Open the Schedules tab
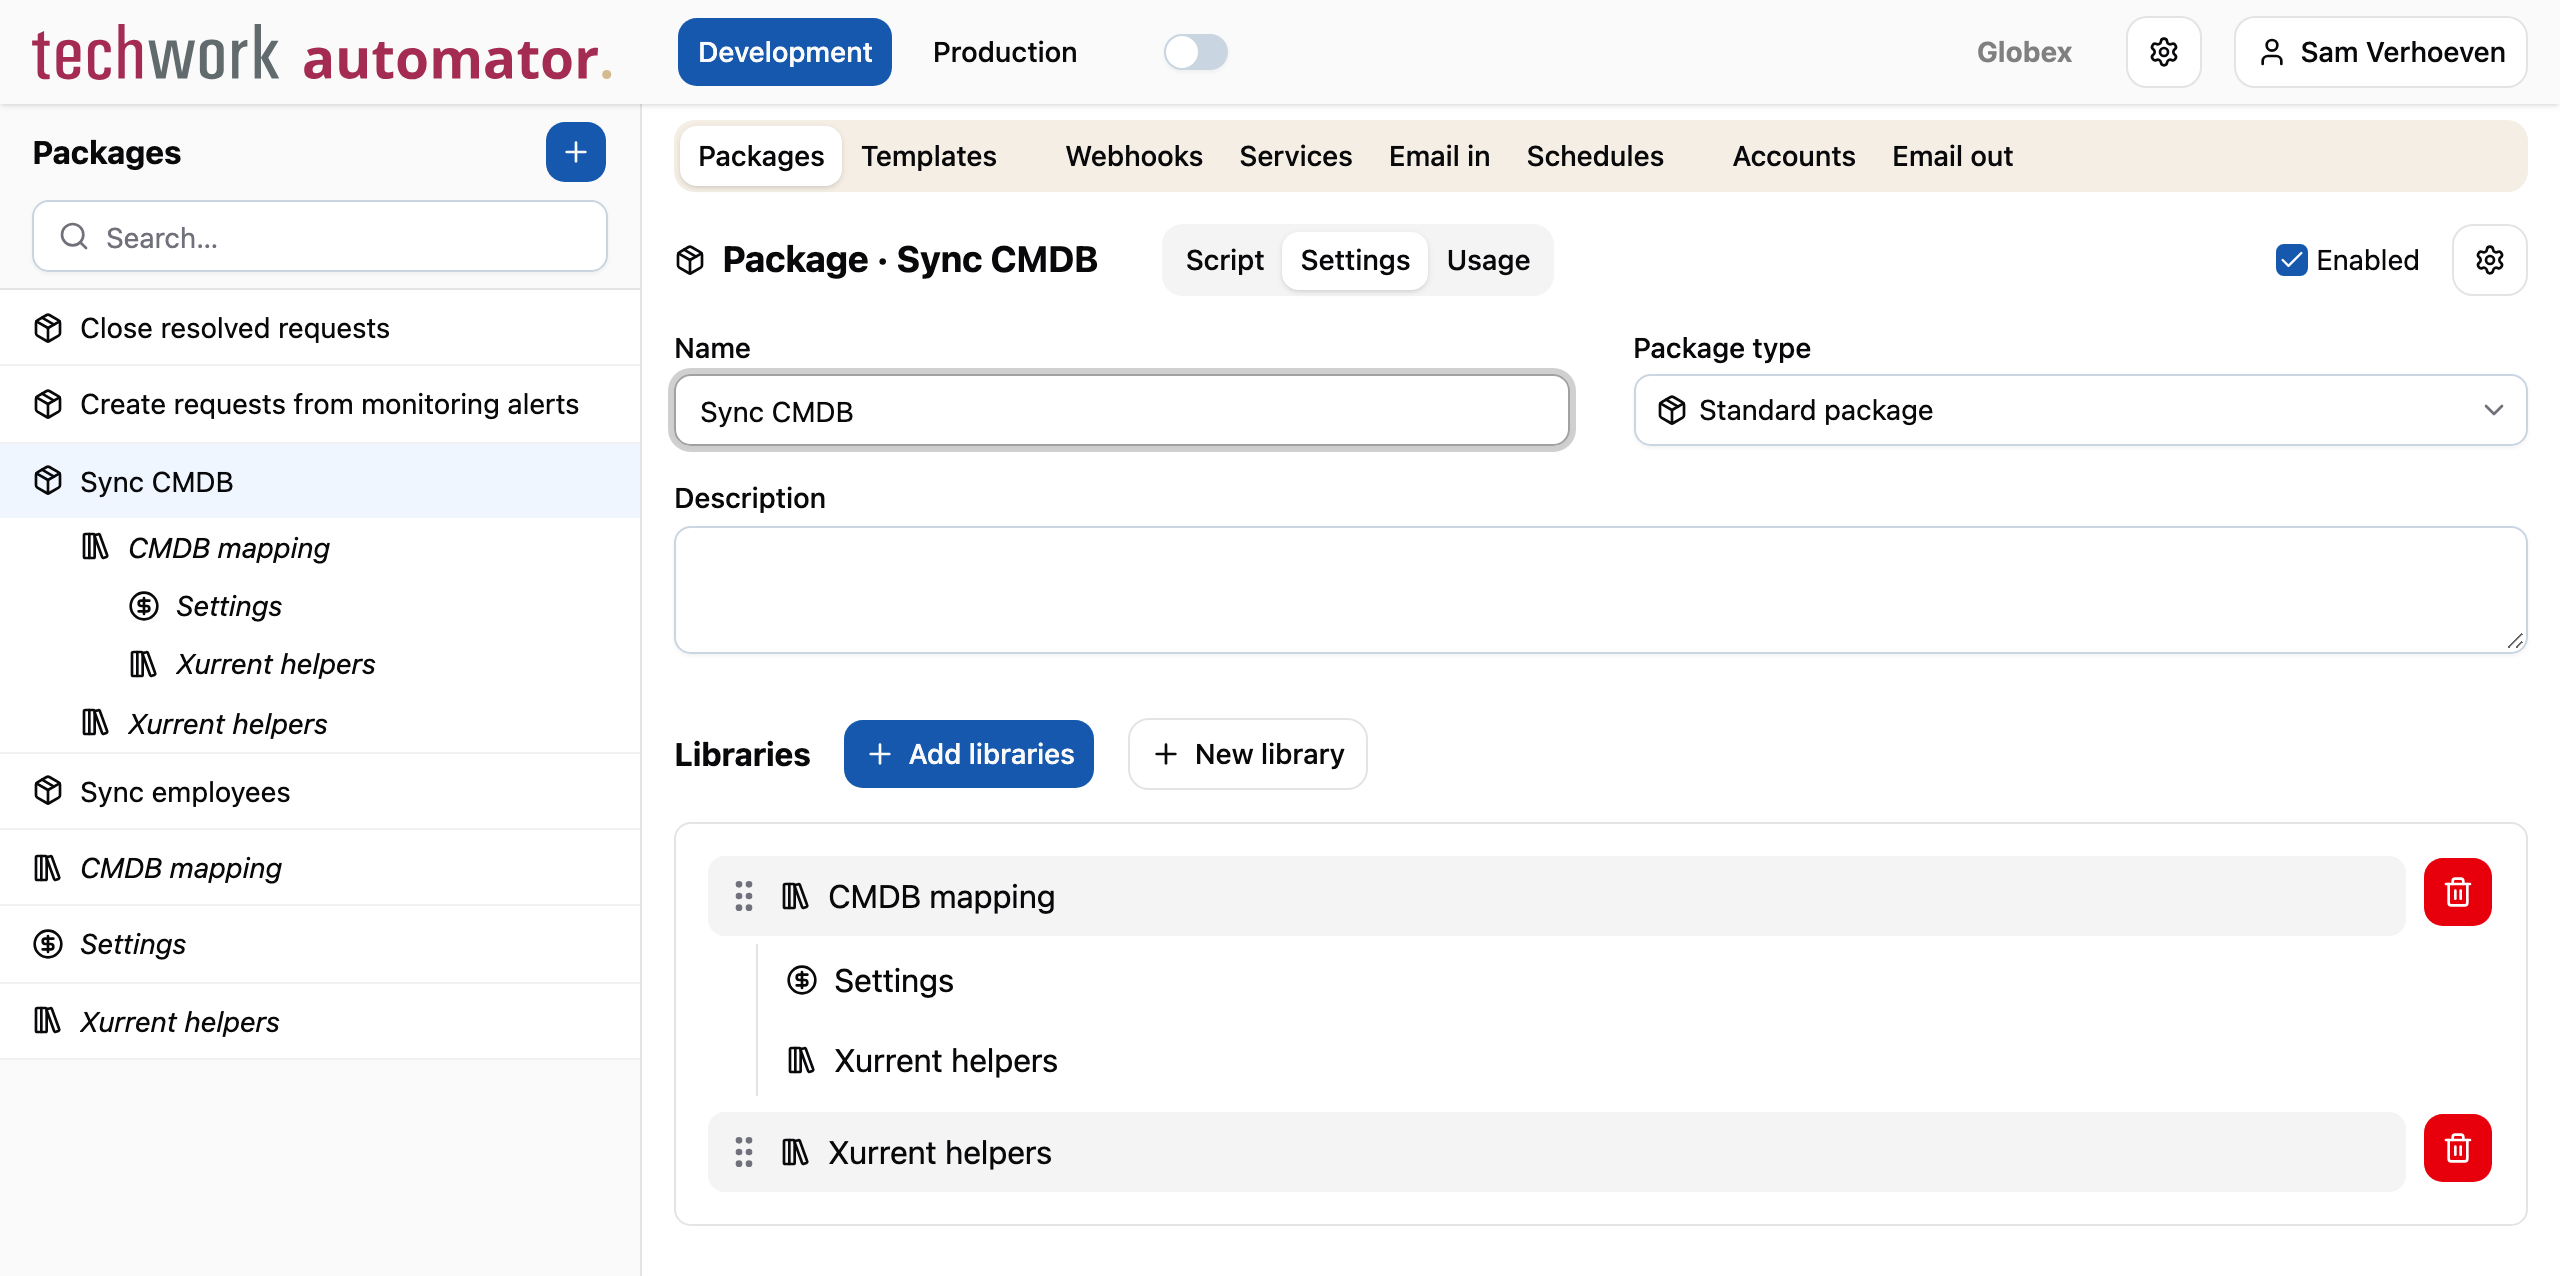This screenshot has width=2560, height=1276. tap(1595, 156)
